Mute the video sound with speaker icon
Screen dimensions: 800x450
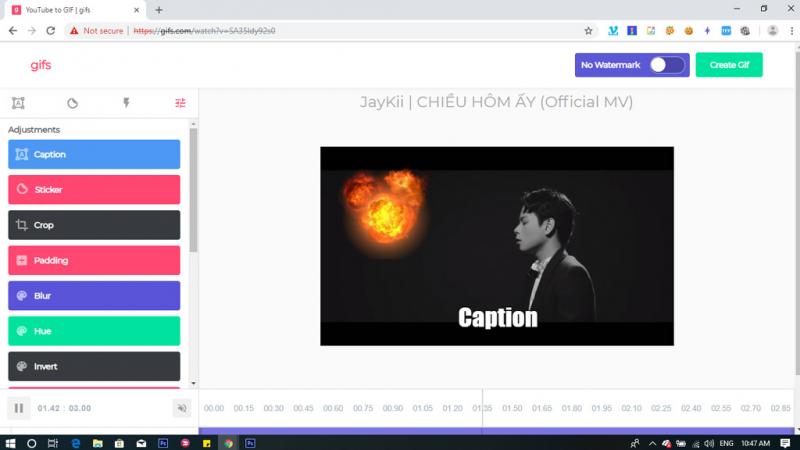click(181, 408)
